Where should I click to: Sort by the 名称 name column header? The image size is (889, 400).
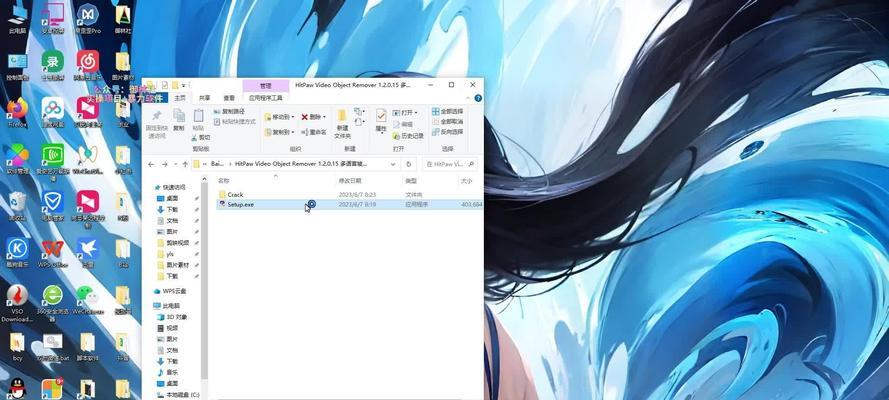click(x=224, y=181)
